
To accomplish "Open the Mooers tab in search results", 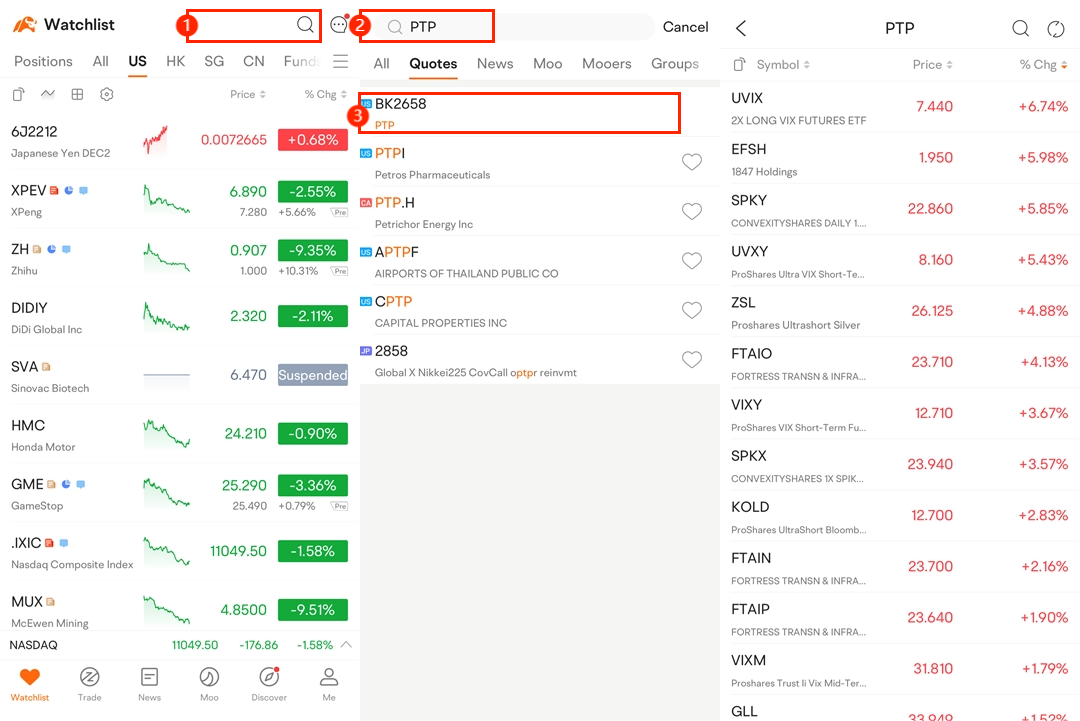I will tap(607, 63).
